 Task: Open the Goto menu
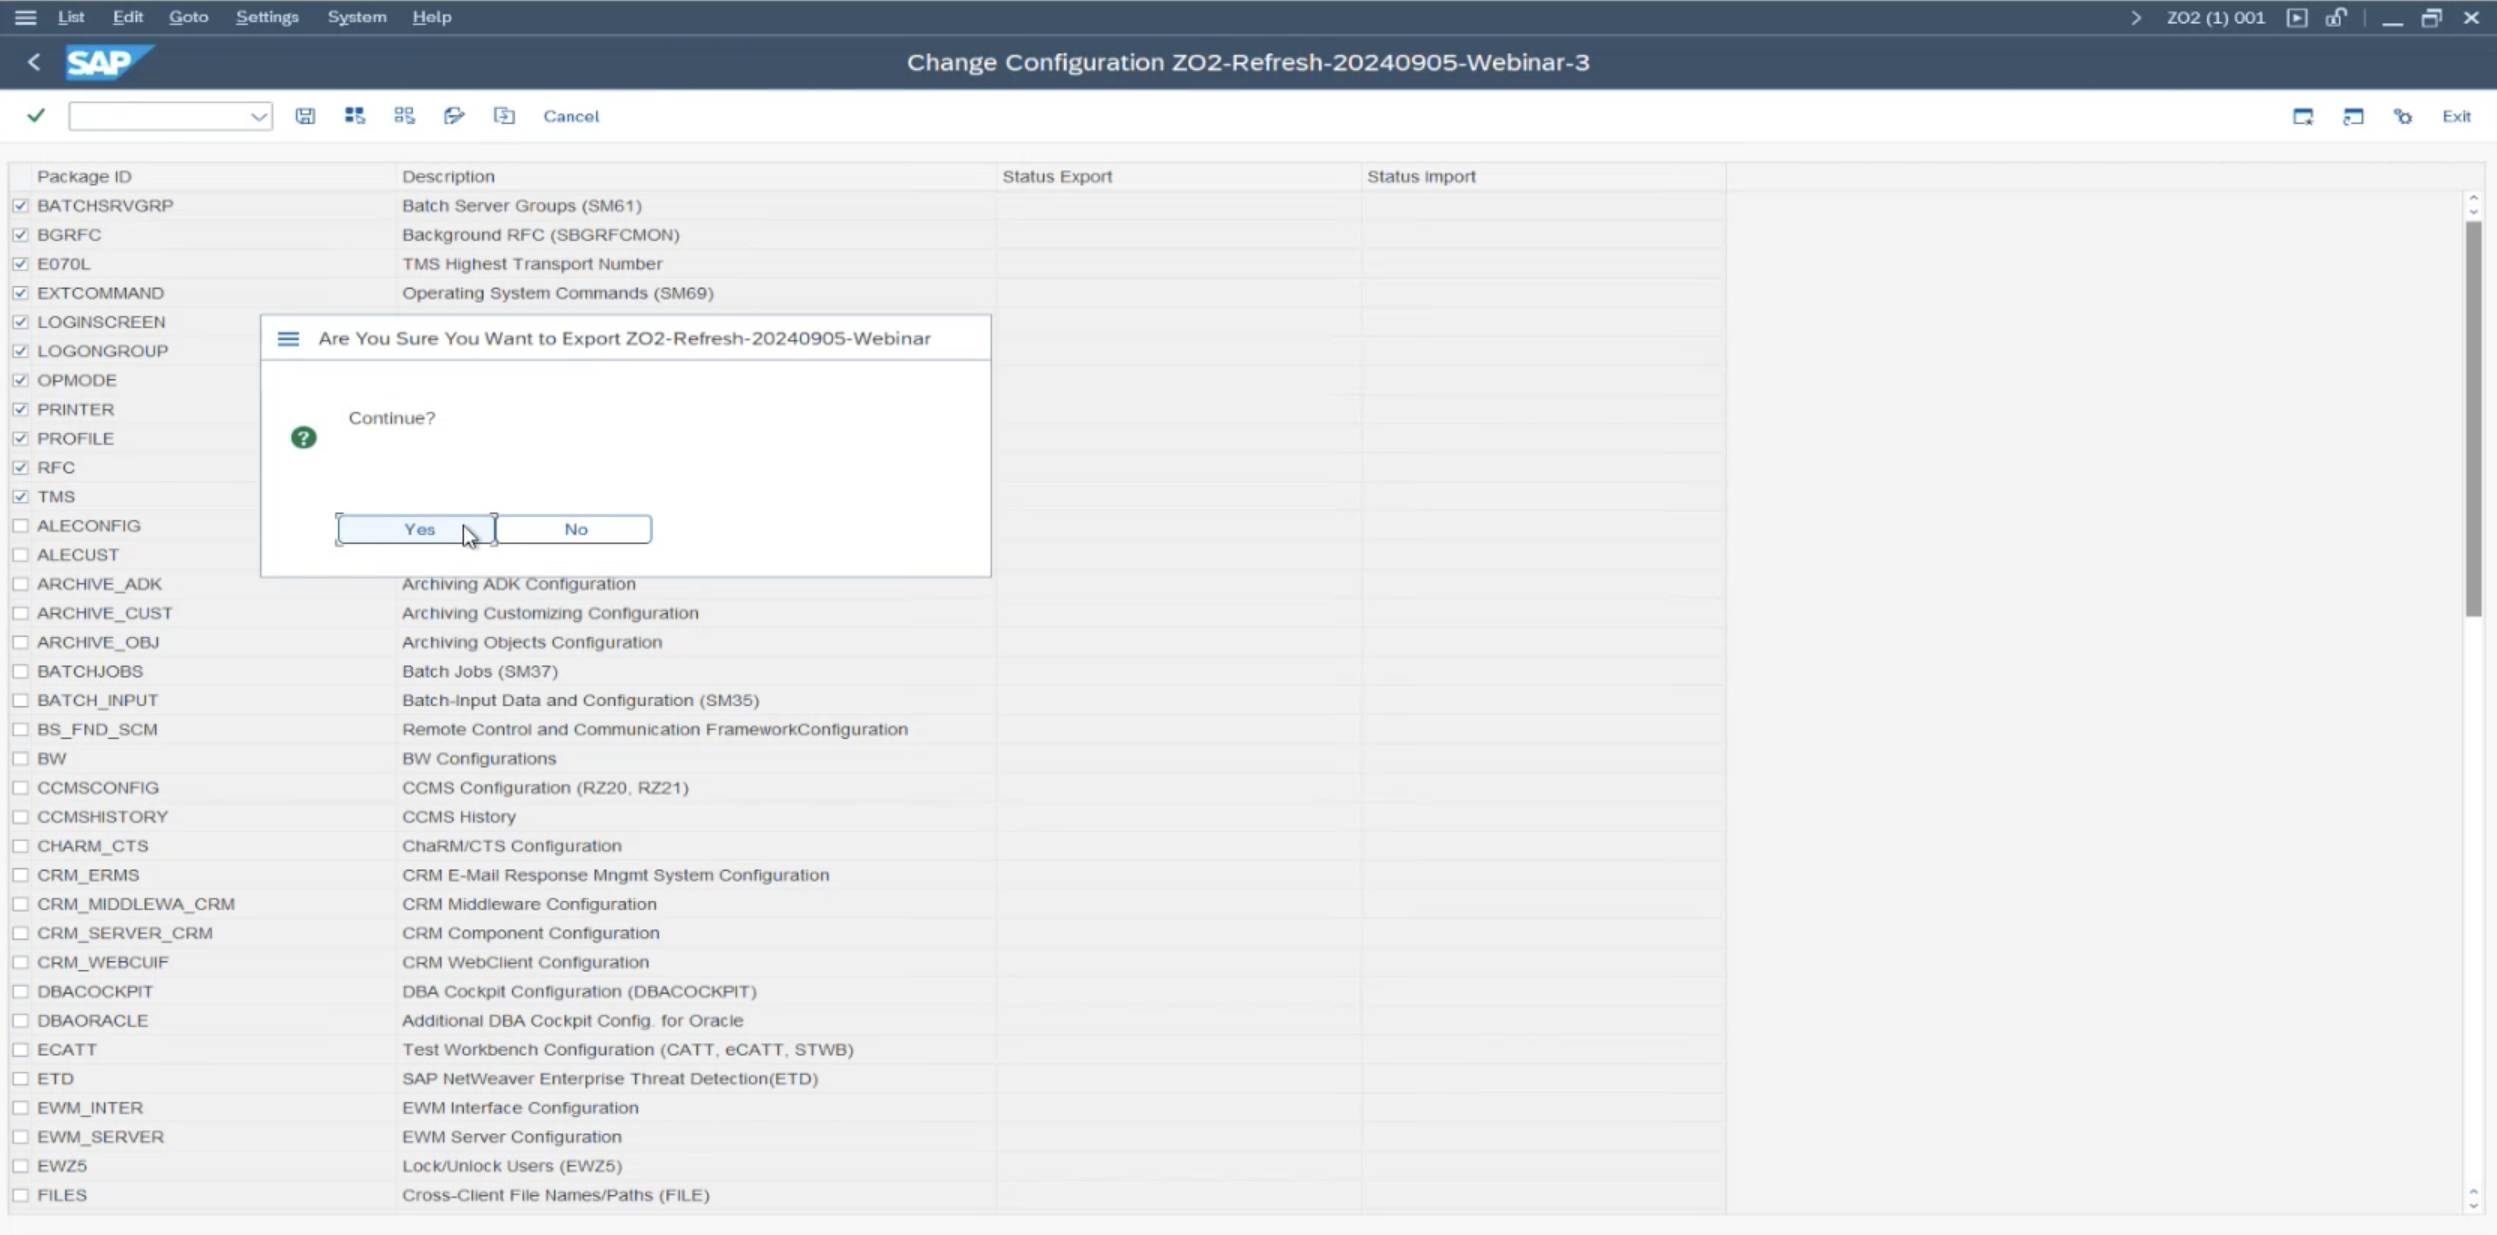click(x=188, y=17)
